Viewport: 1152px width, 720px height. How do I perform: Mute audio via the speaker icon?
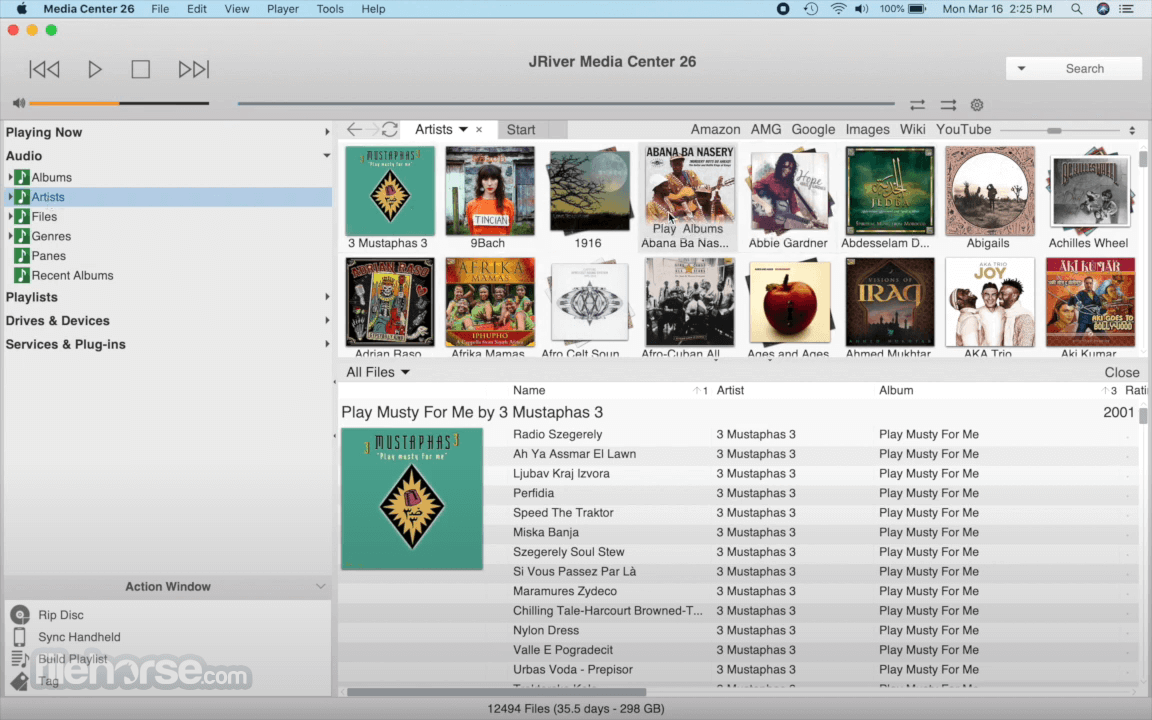click(19, 103)
